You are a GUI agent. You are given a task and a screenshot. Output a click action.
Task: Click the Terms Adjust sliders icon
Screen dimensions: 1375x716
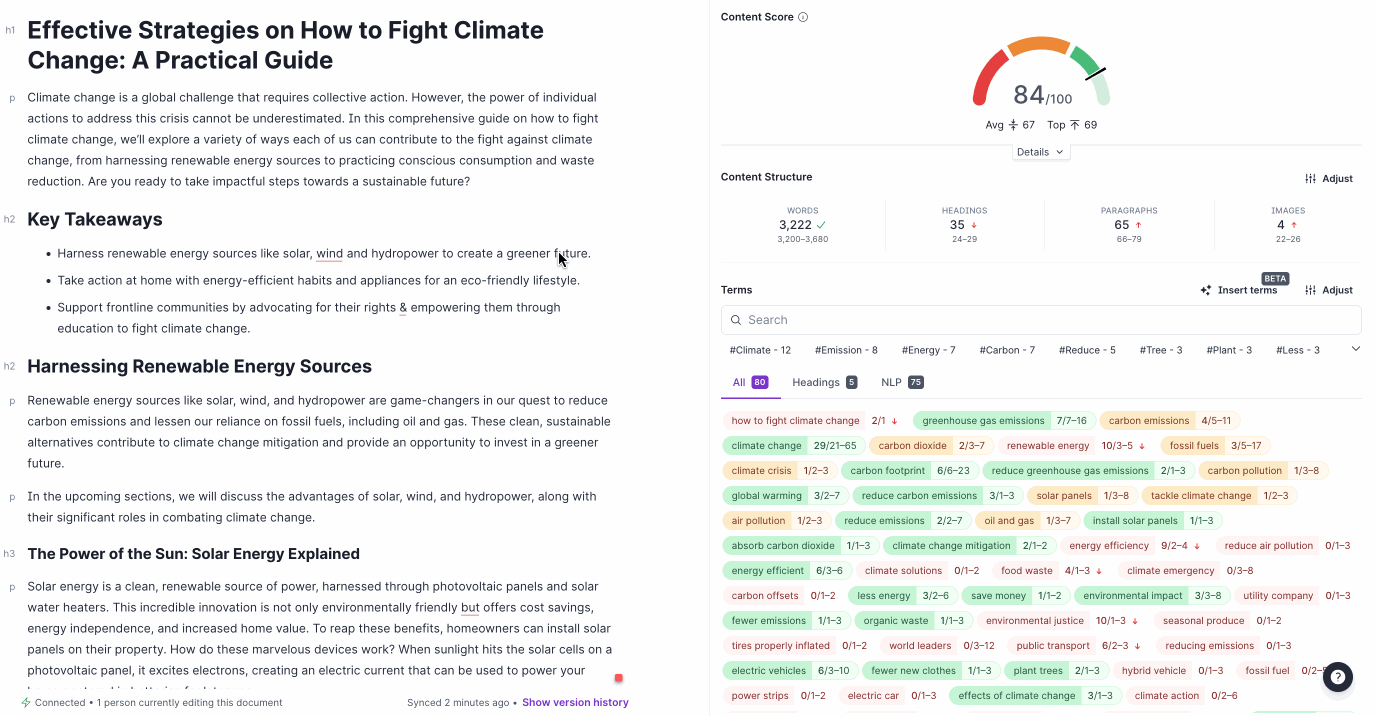(1310, 291)
